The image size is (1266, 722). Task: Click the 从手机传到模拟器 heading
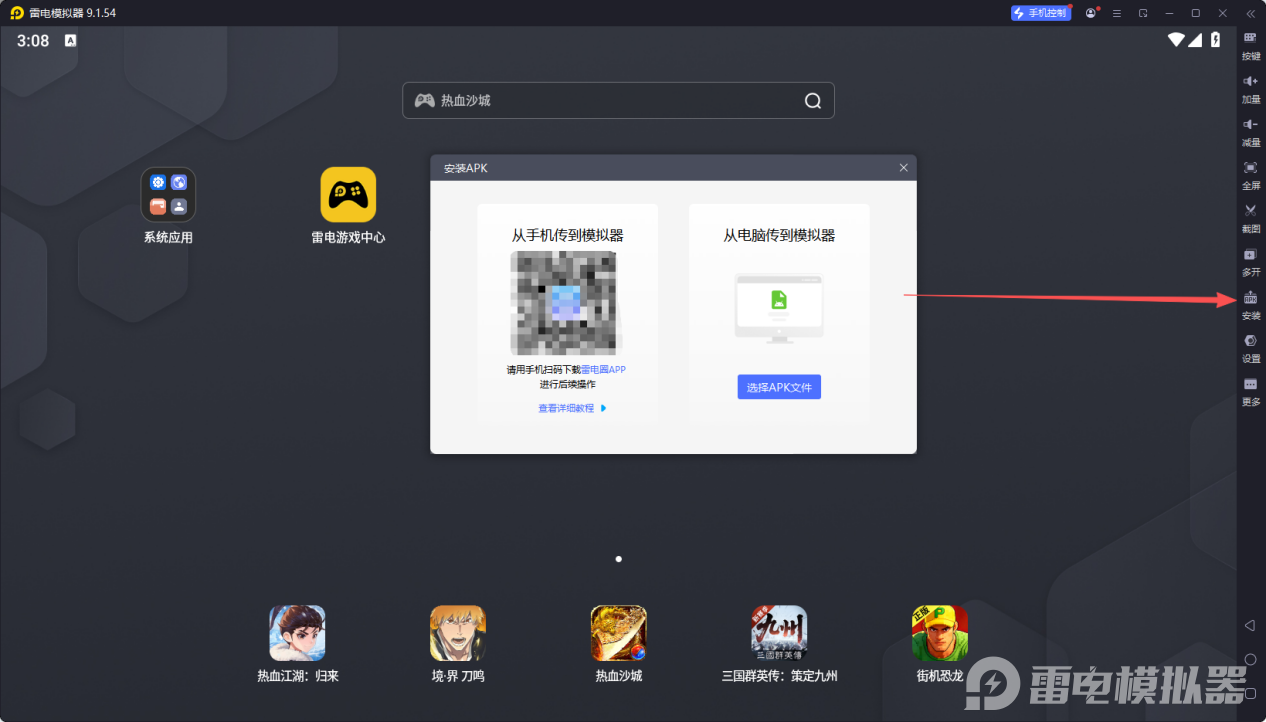pos(567,235)
